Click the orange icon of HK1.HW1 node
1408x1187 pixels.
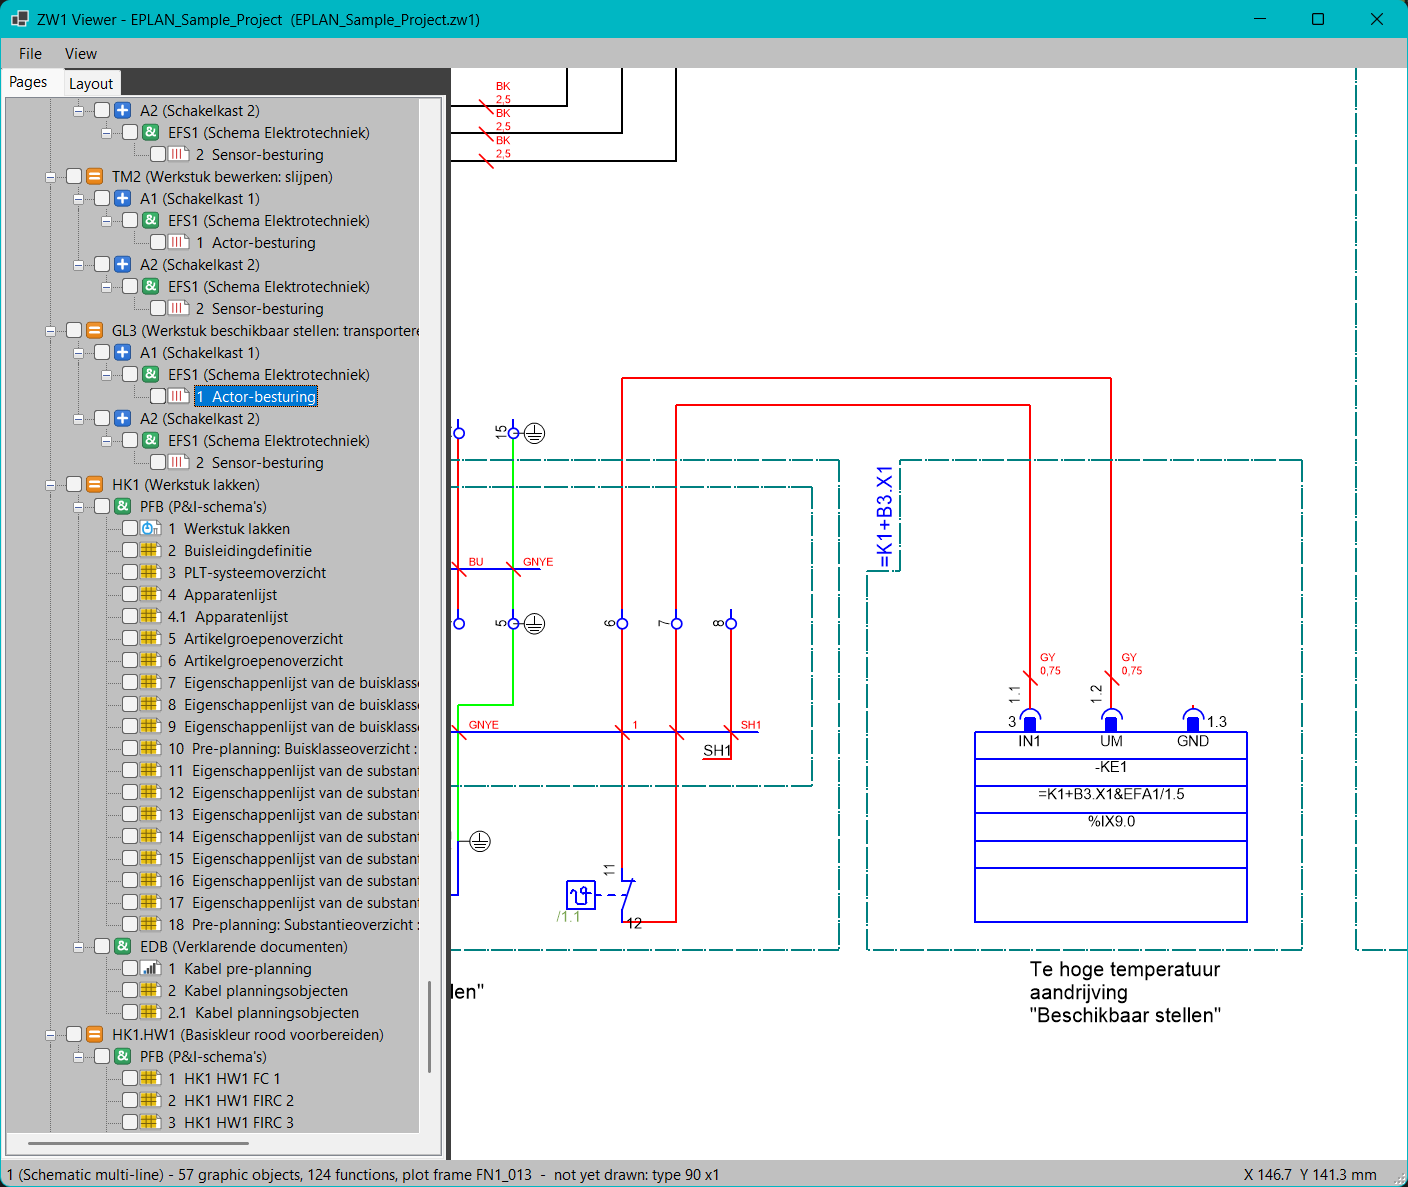point(95,1035)
